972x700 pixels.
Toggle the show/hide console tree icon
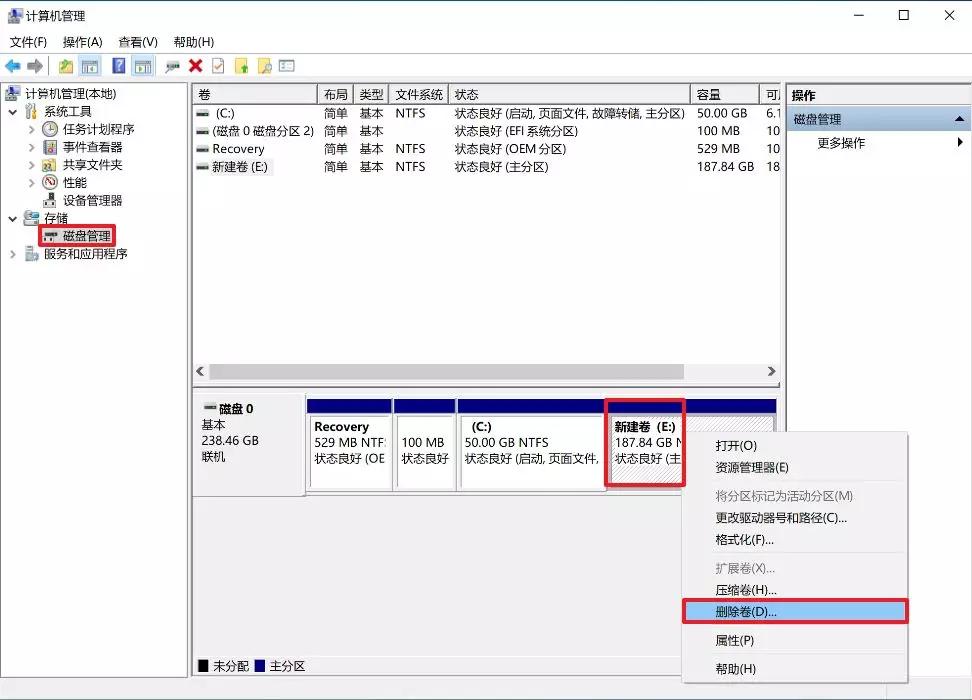click(x=88, y=65)
